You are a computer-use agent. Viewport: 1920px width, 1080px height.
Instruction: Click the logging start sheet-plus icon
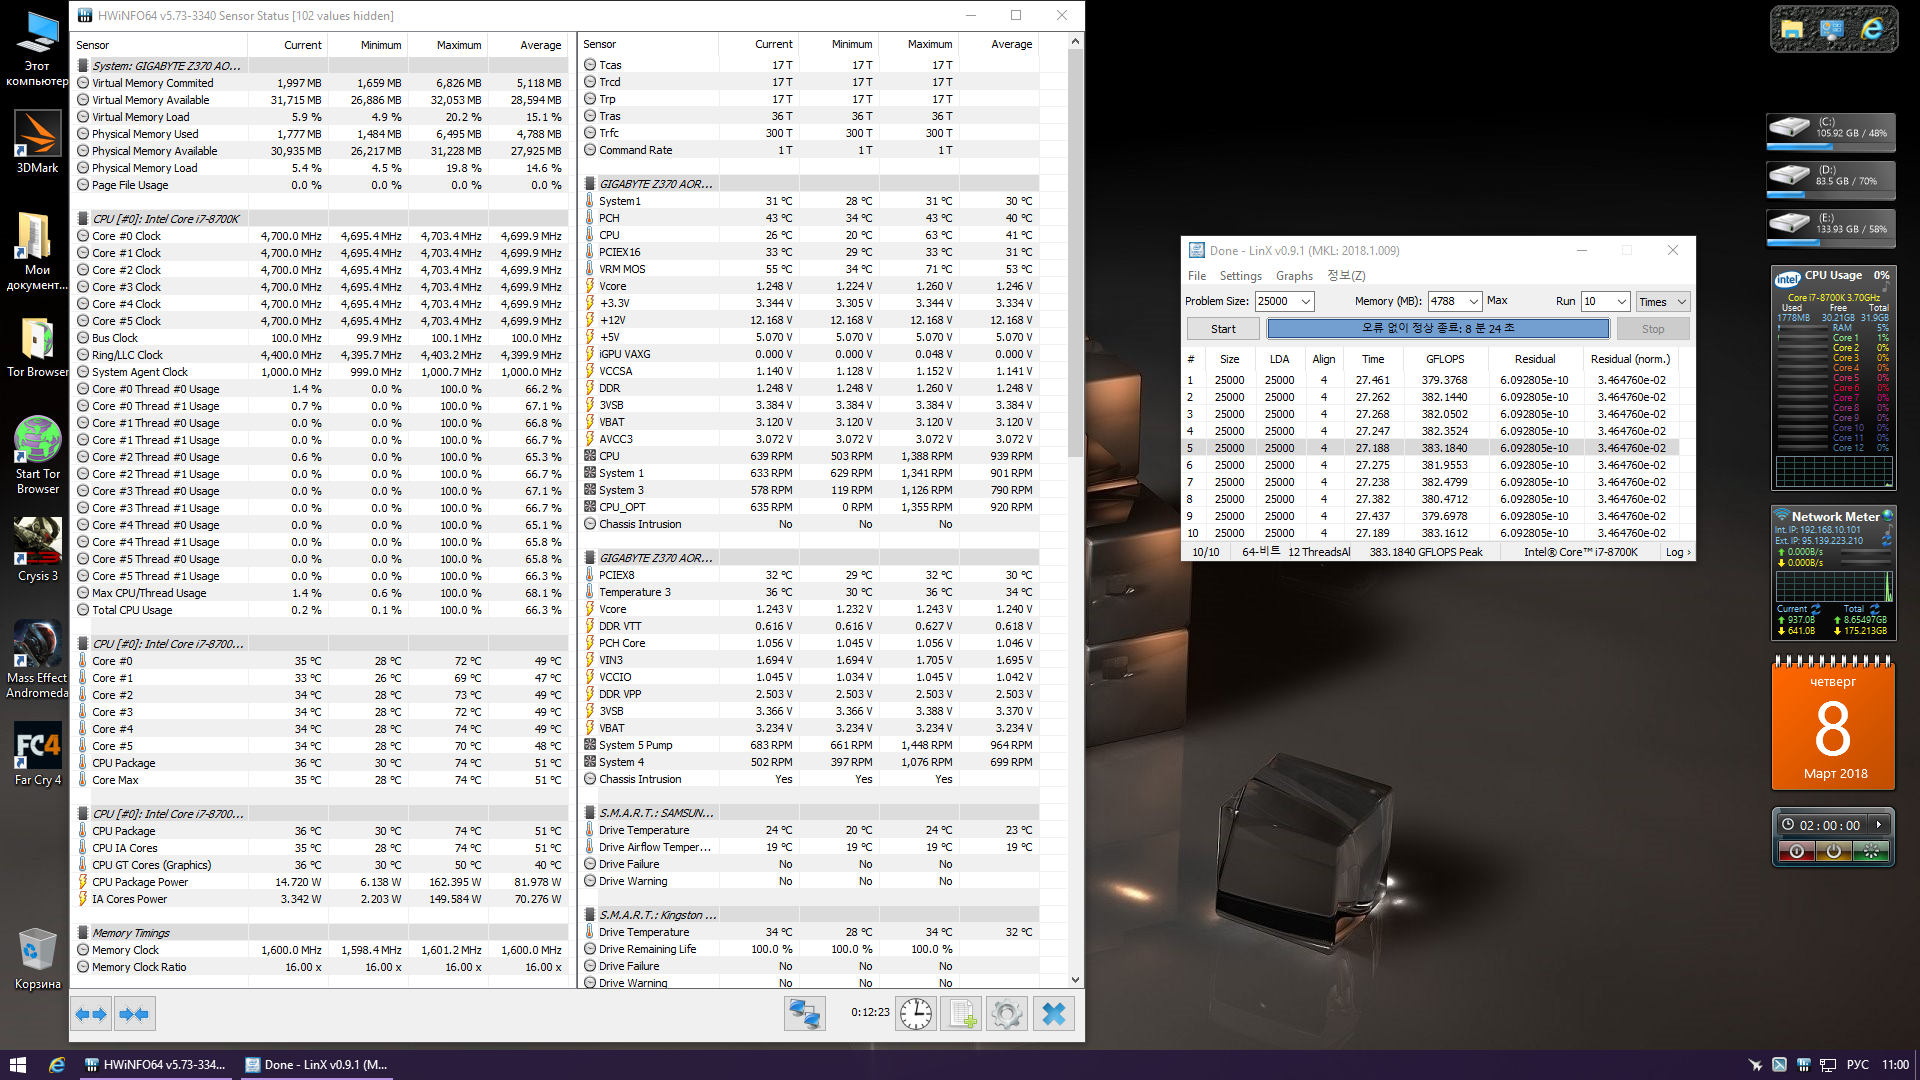click(962, 1014)
